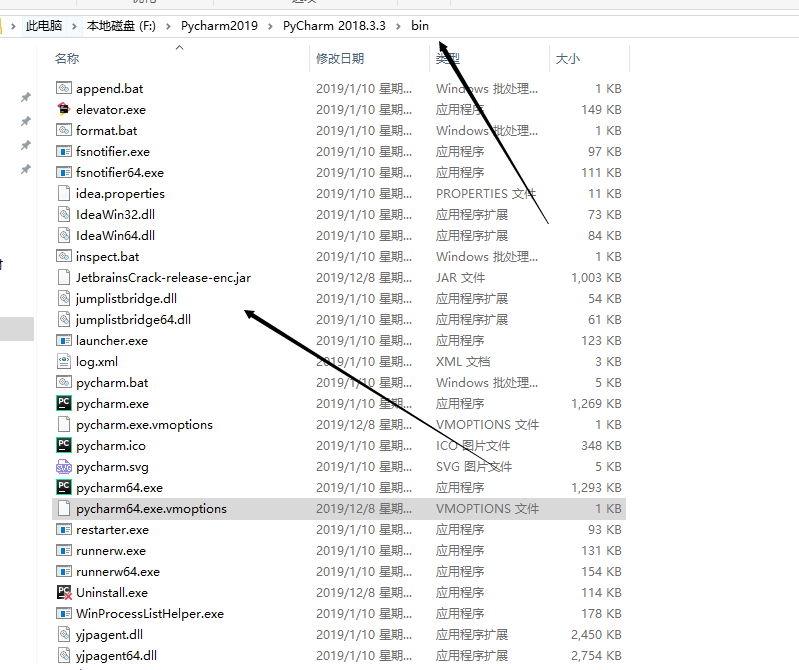This screenshot has height=670, width=799.
Task: Expand the chevron before 此电脑 breadcrumb
Action: tap(13, 26)
